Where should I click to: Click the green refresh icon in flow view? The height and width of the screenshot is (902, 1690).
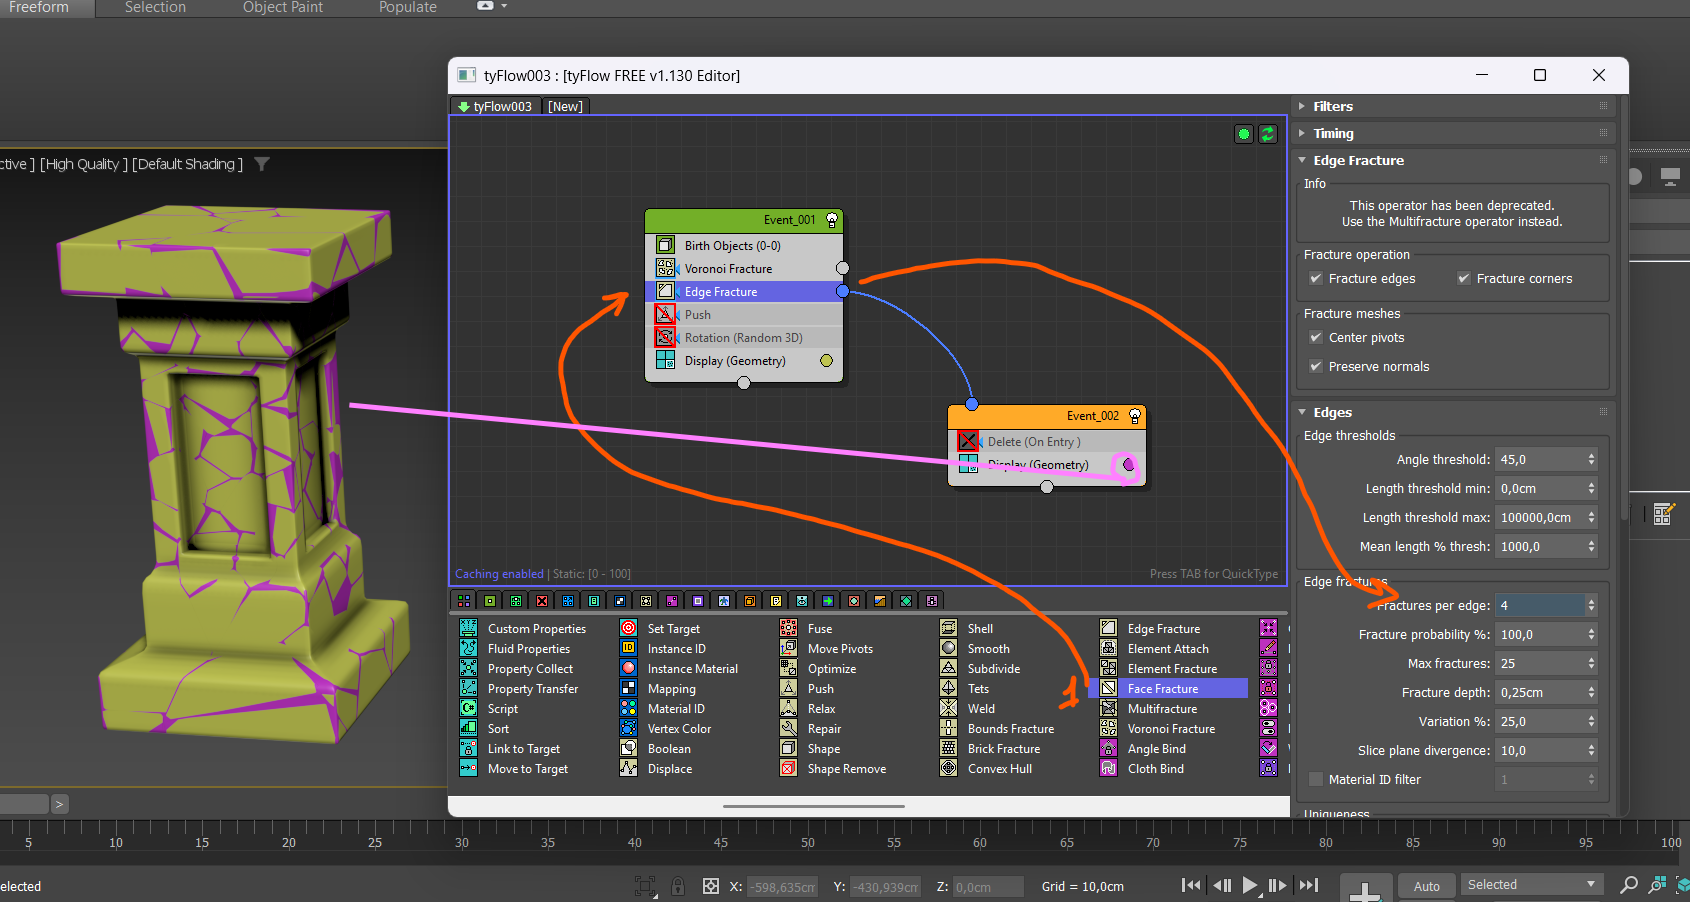pyautogui.click(x=1268, y=134)
